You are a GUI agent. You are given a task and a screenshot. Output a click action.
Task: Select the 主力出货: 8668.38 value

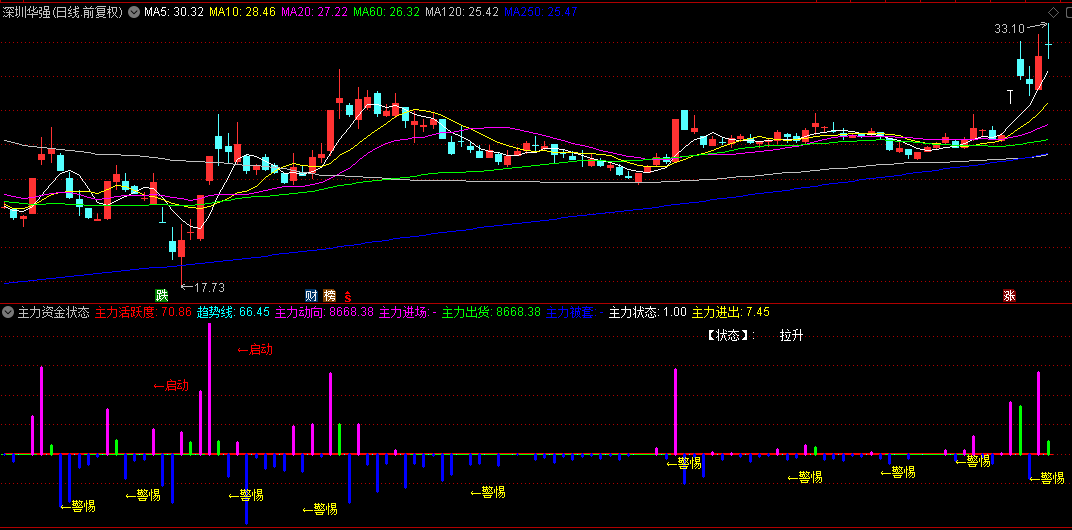tap(491, 313)
